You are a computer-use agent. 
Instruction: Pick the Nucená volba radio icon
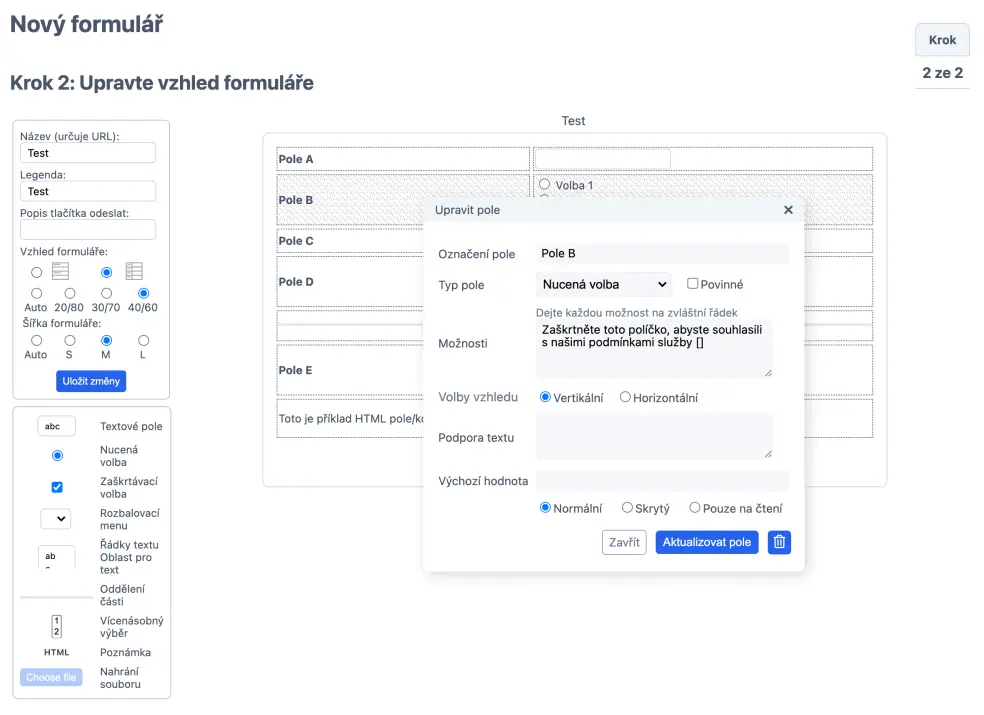pos(57,456)
